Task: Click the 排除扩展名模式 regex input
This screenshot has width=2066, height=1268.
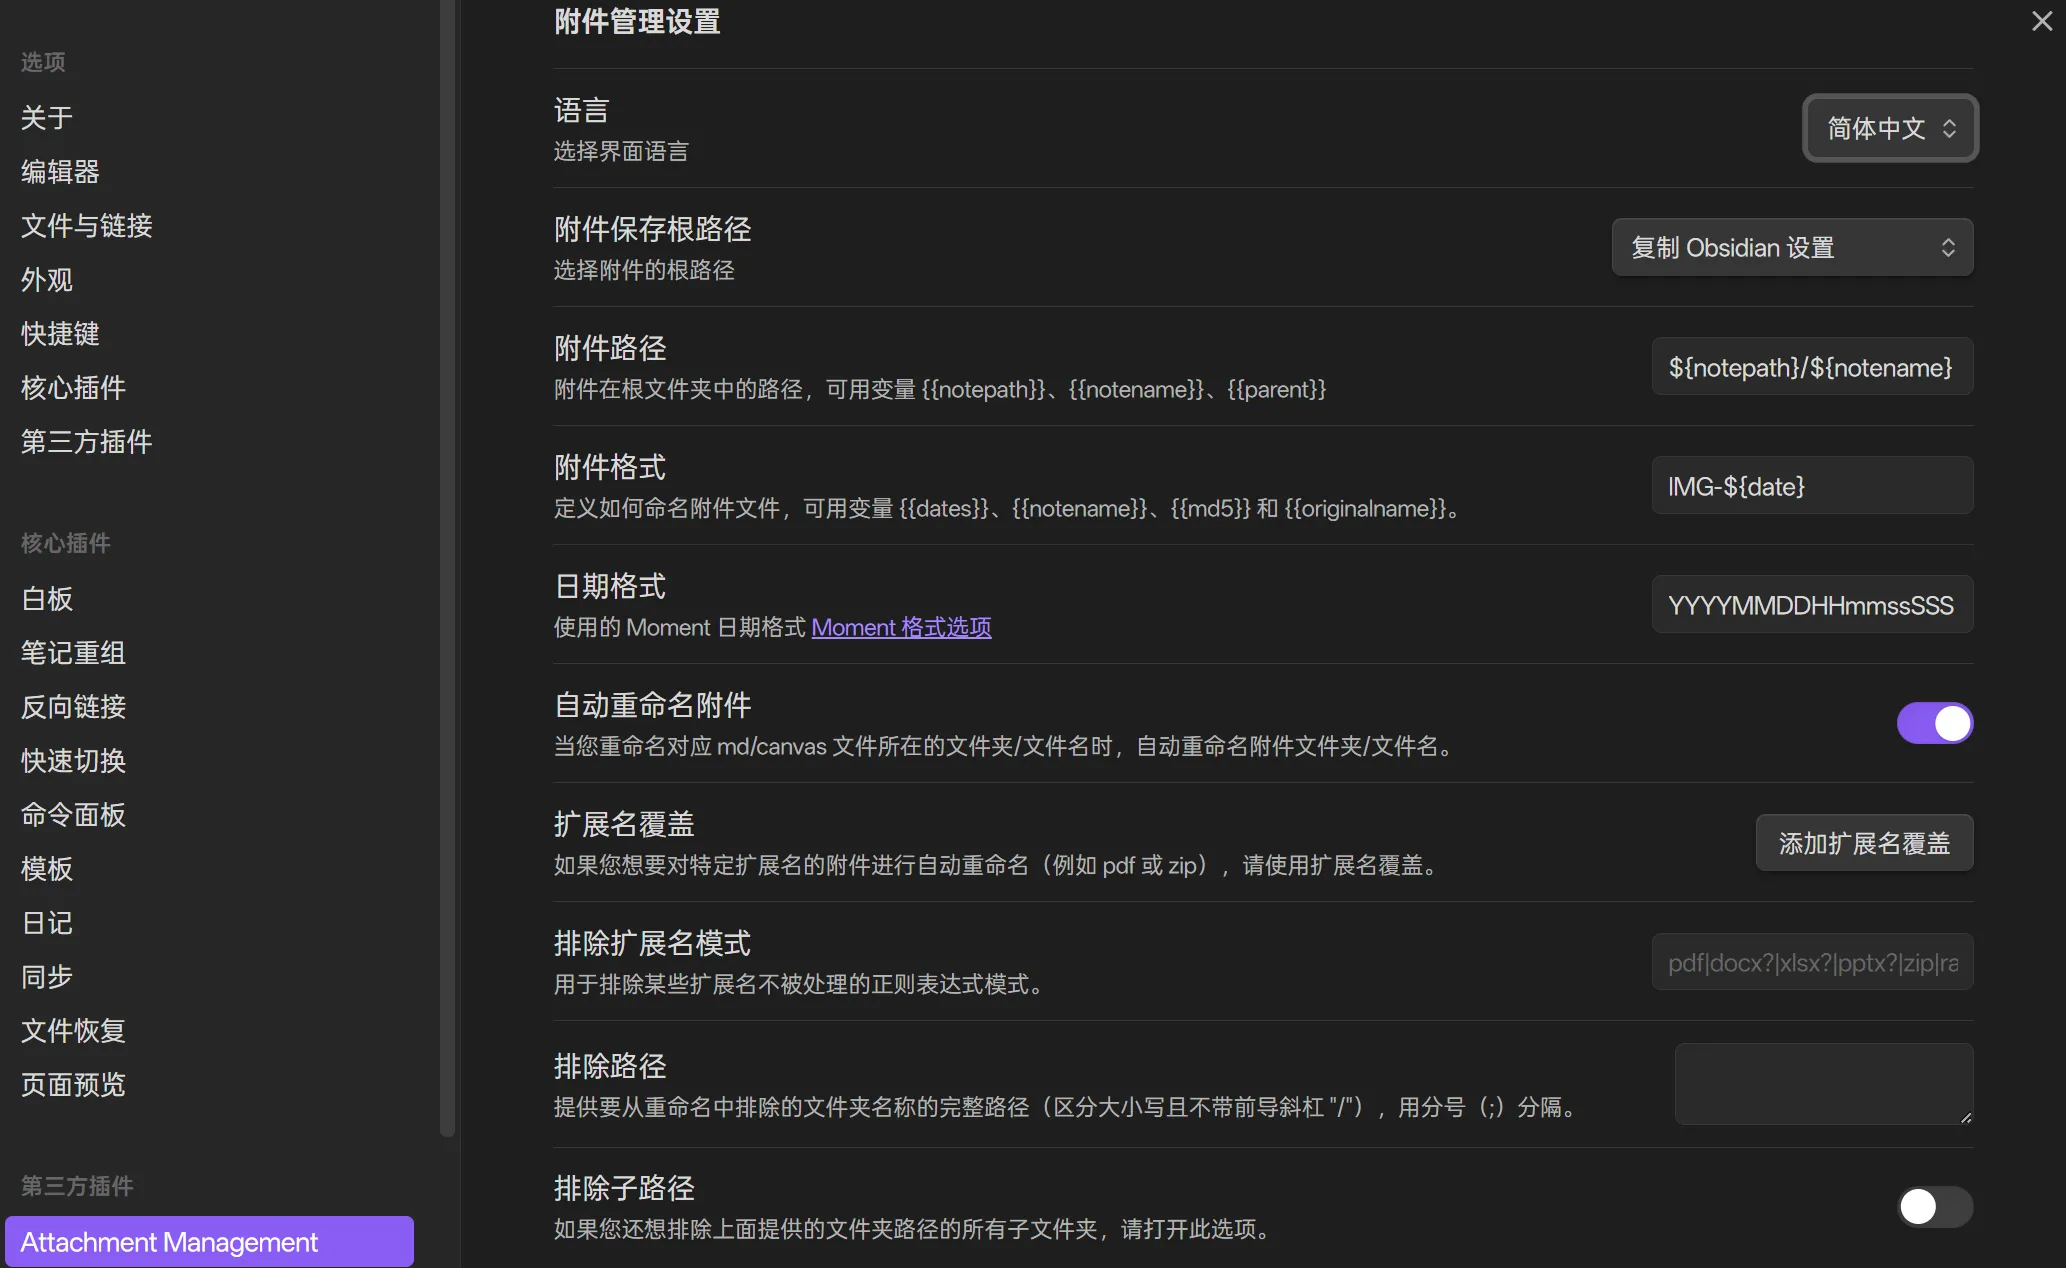Action: pos(1811,962)
